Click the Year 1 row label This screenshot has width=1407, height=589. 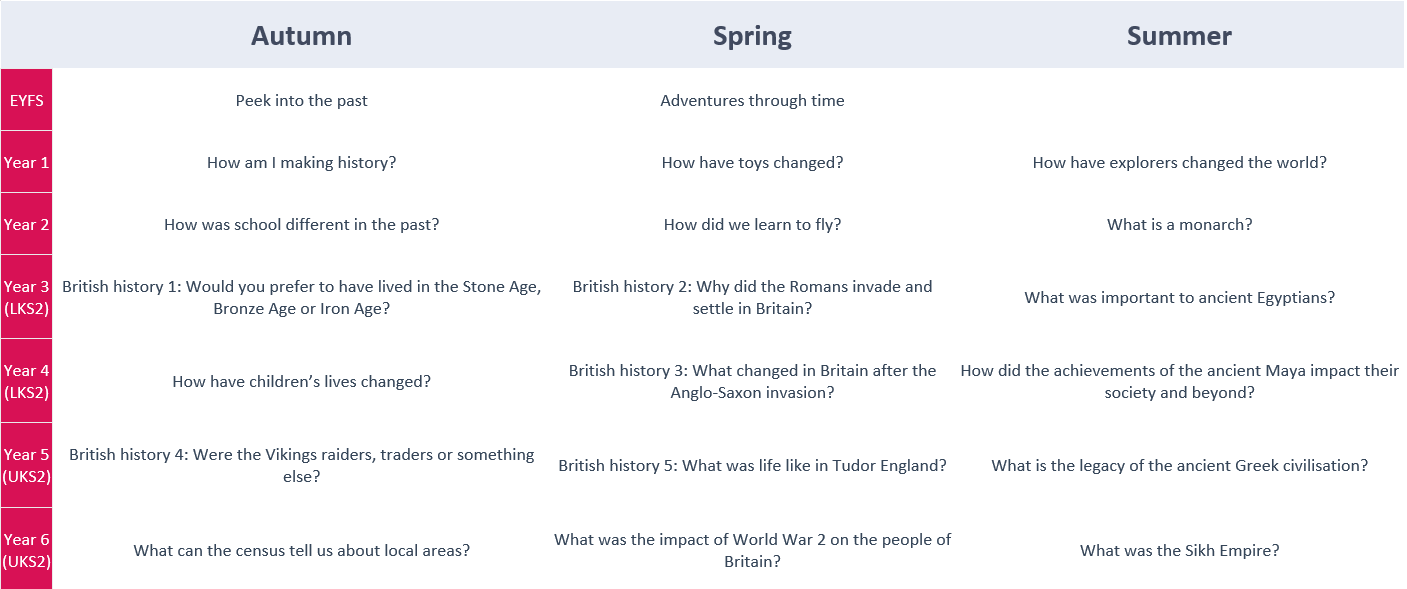coord(26,162)
